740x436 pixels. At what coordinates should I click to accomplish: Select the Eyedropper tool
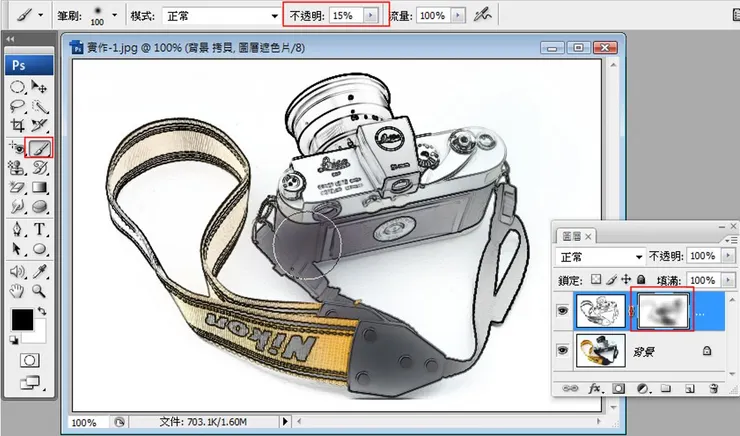[x=40, y=271]
